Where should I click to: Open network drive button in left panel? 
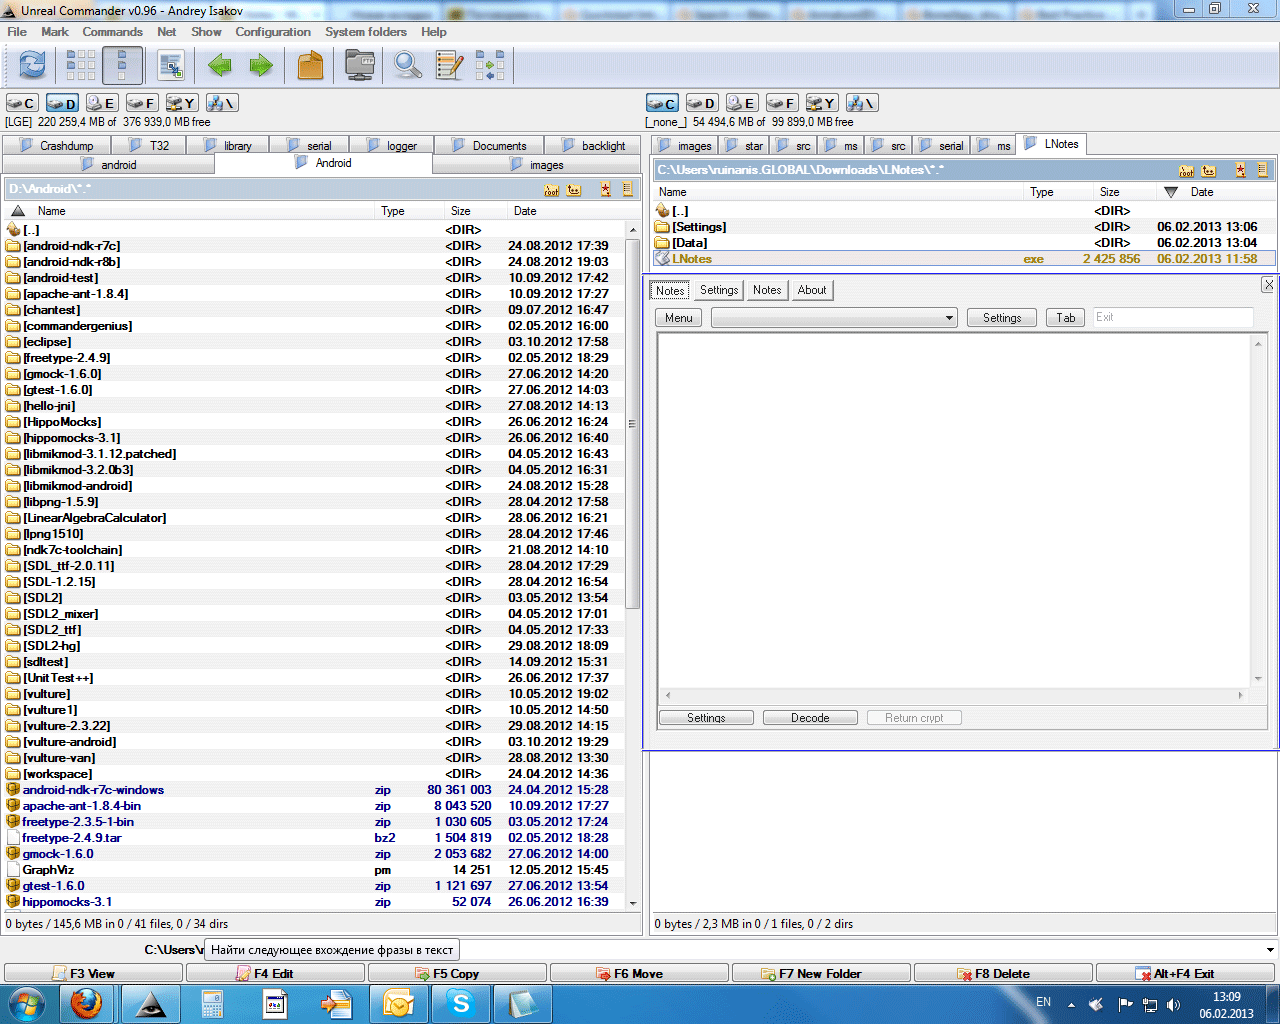tap(222, 103)
